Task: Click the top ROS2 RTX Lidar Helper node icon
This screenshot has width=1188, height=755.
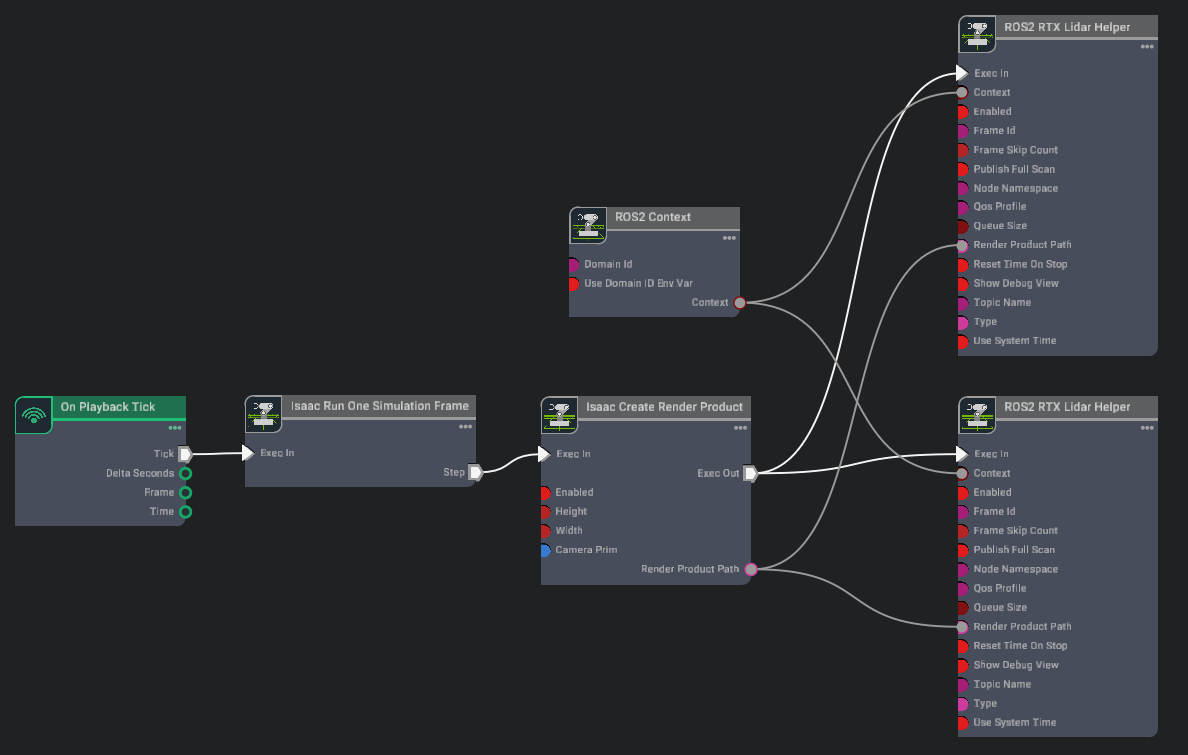Action: point(977,34)
